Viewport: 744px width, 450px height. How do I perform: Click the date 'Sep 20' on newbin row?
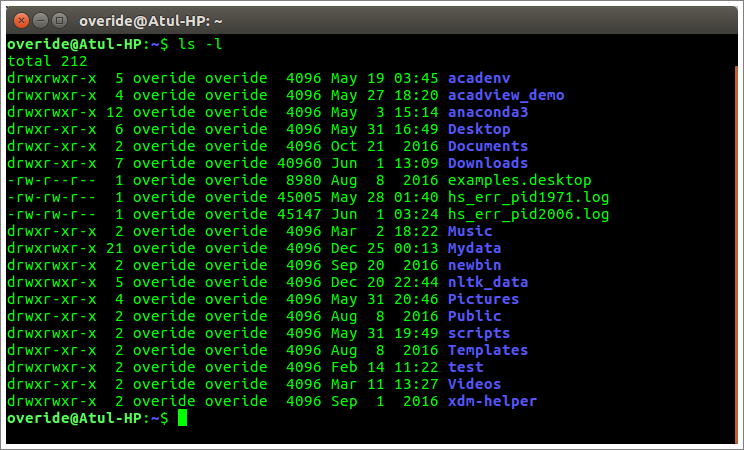(x=358, y=265)
